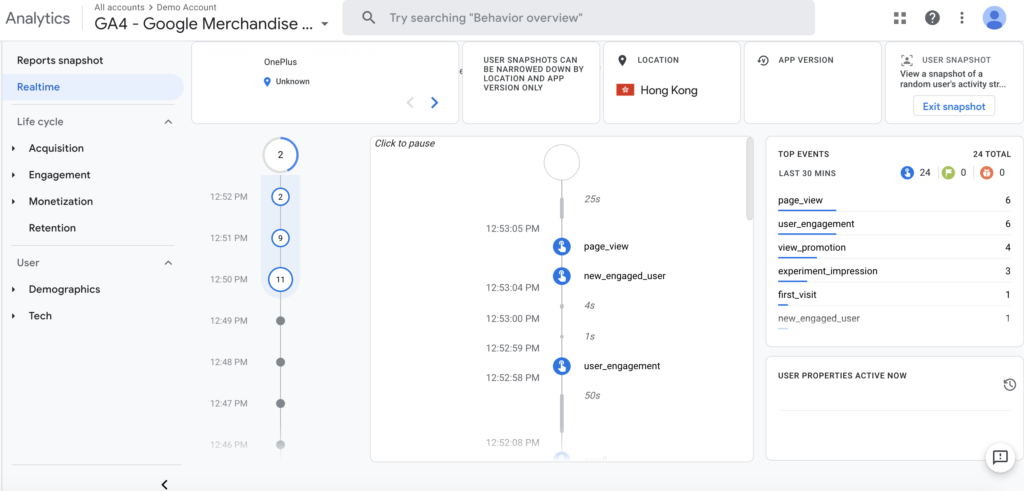Expand the Acquisition reports group
The image size is (1024, 491).
coord(14,149)
